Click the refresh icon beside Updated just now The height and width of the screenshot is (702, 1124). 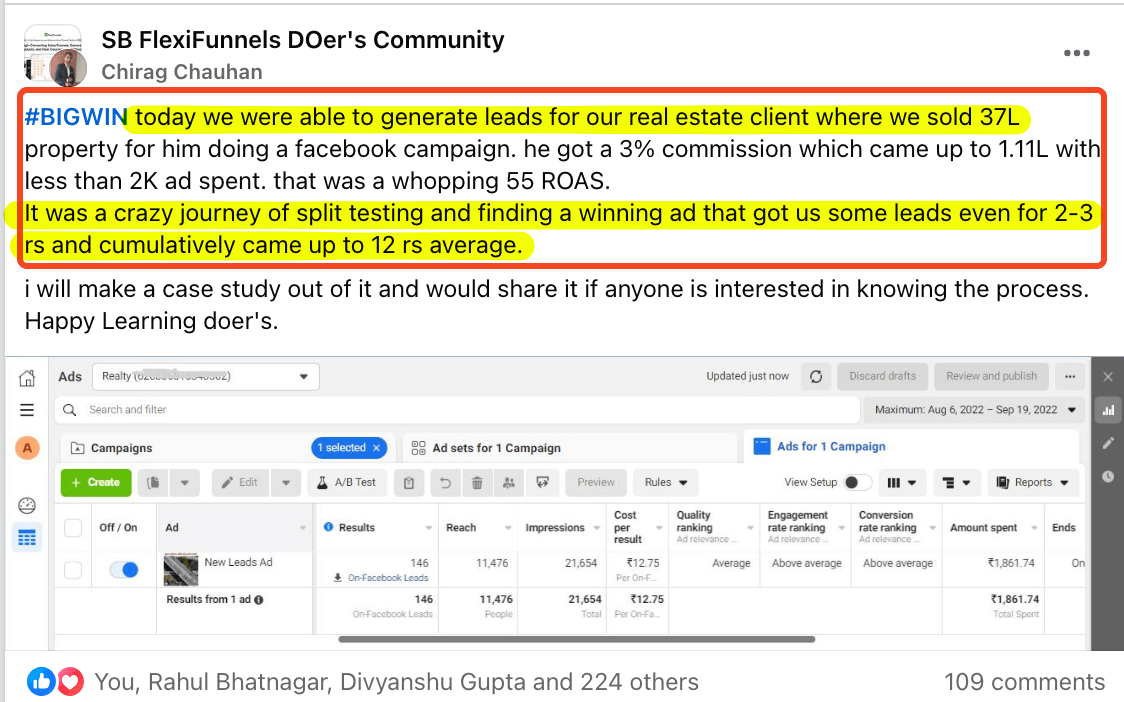click(816, 376)
